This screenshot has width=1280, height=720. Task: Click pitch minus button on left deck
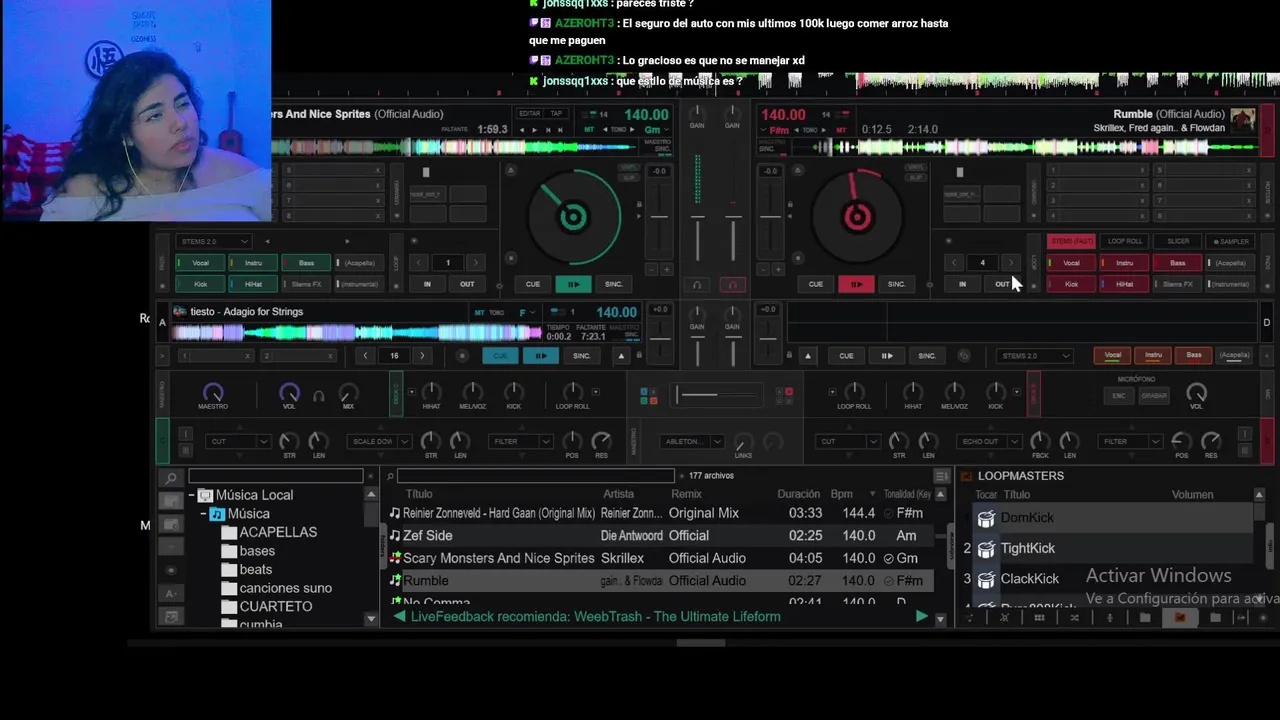pyautogui.click(x=651, y=270)
